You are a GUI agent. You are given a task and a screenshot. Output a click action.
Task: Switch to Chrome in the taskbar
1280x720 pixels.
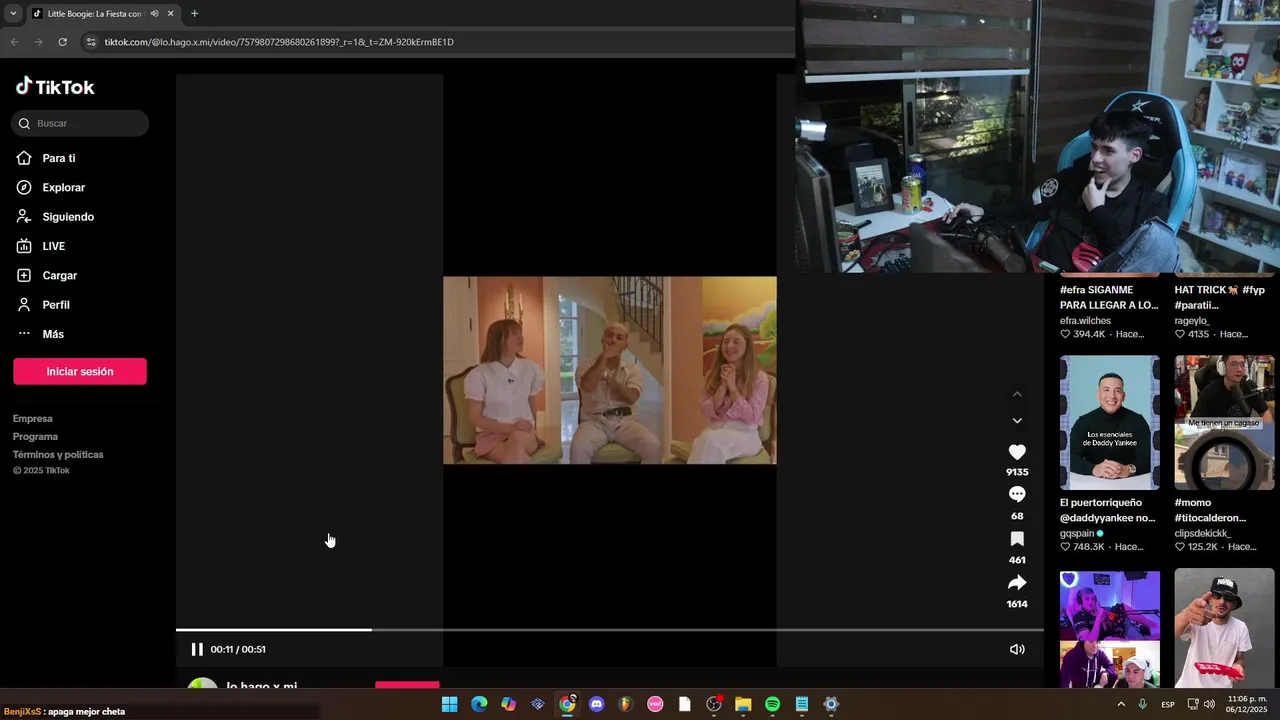pyautogui.click(x=567, y=704)
